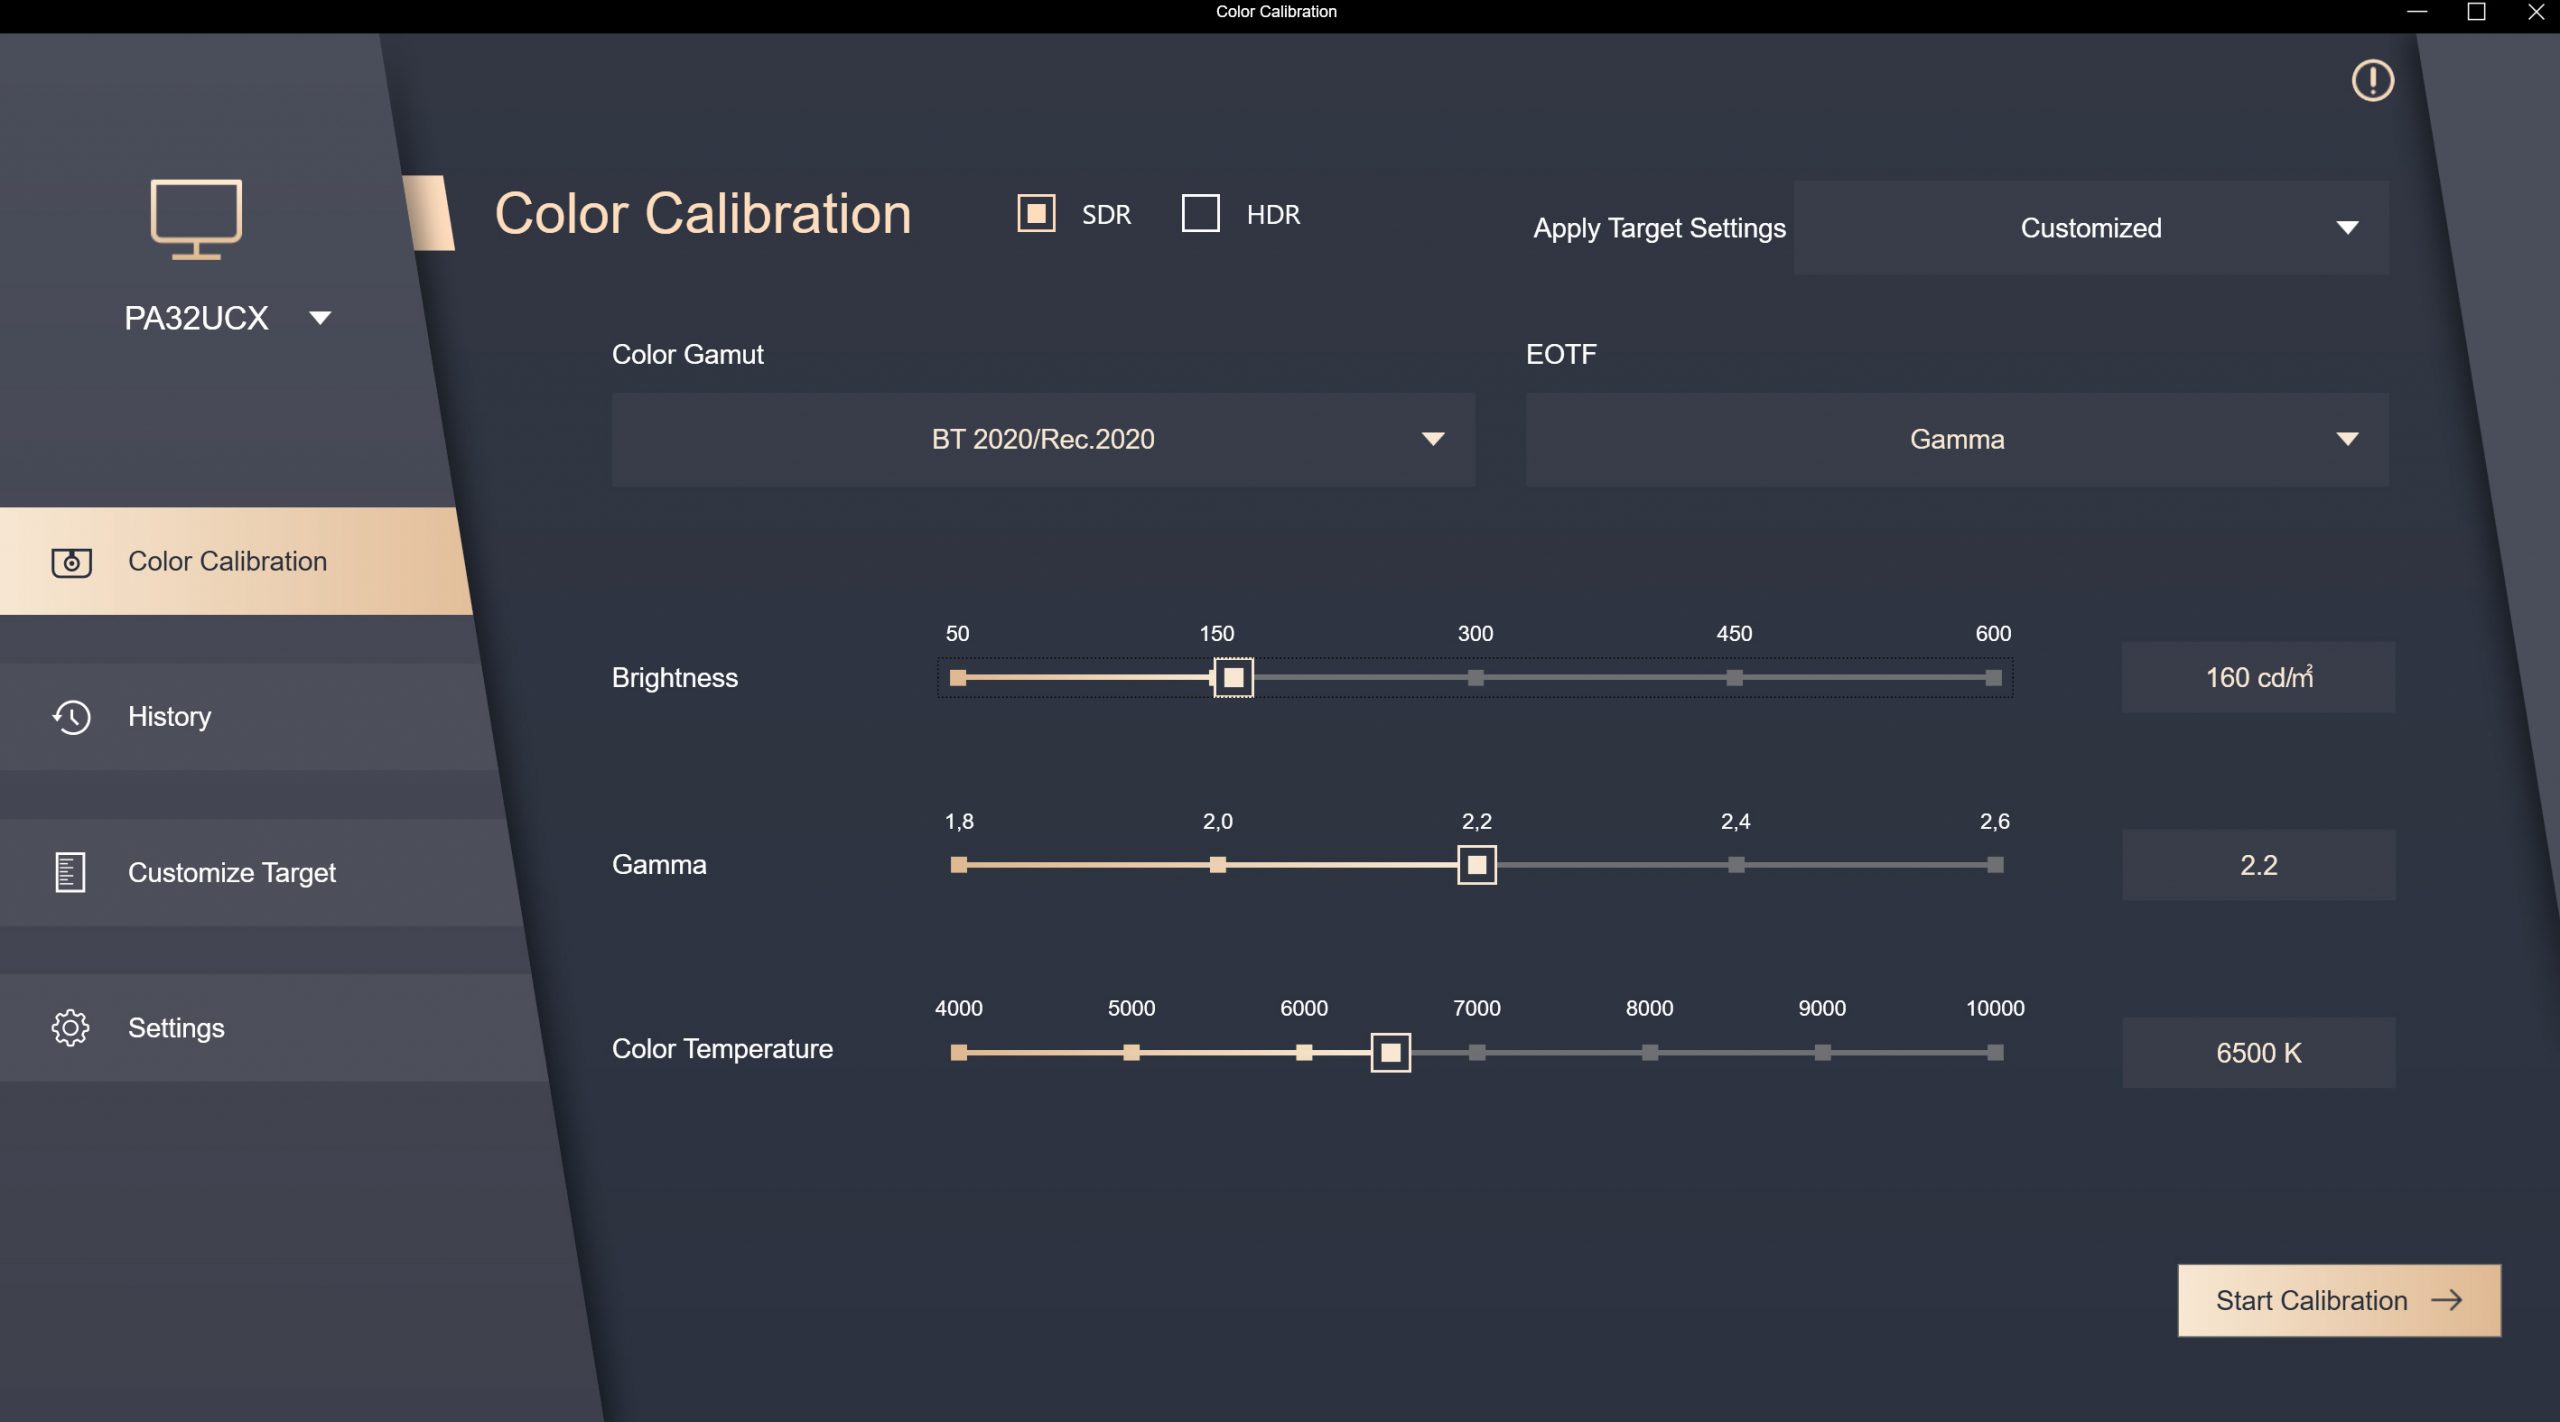Click the arrow icon on Start Calibration

tap(2447, 1300)
